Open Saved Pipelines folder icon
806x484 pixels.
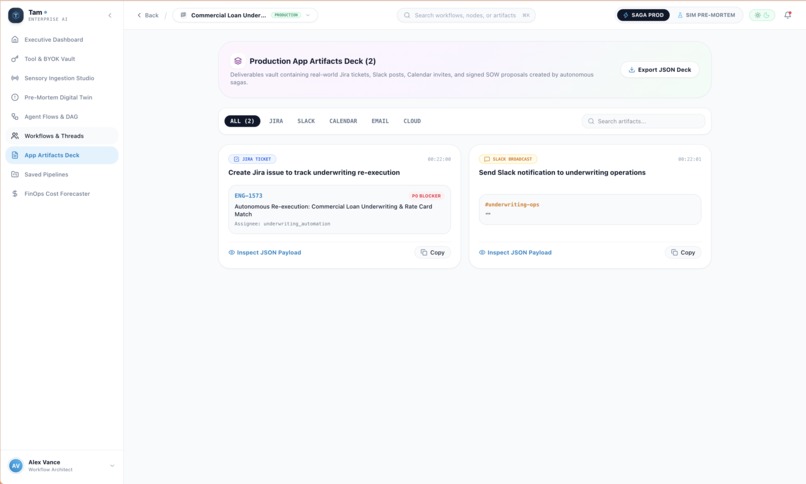coord(15,174)
